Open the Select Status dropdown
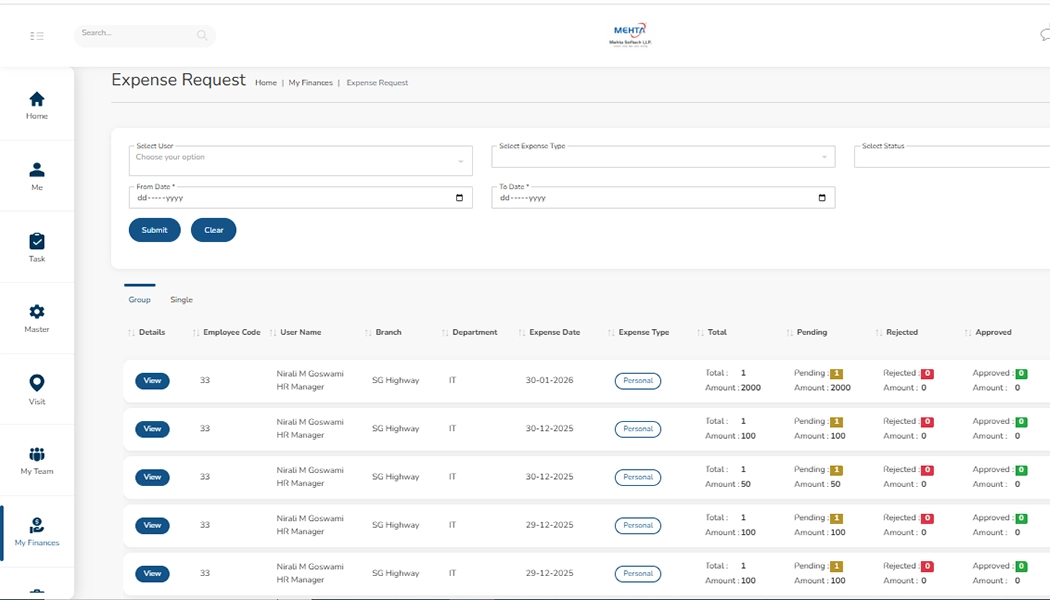 point(950,157)
